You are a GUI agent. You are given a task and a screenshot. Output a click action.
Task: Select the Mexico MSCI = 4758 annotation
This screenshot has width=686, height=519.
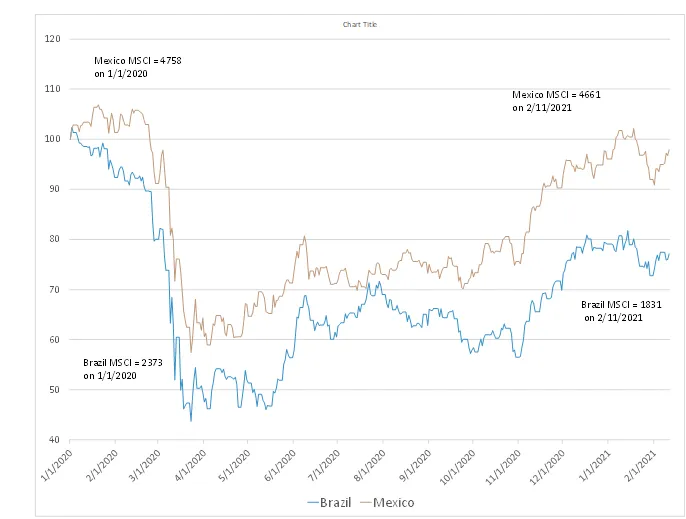138,67
